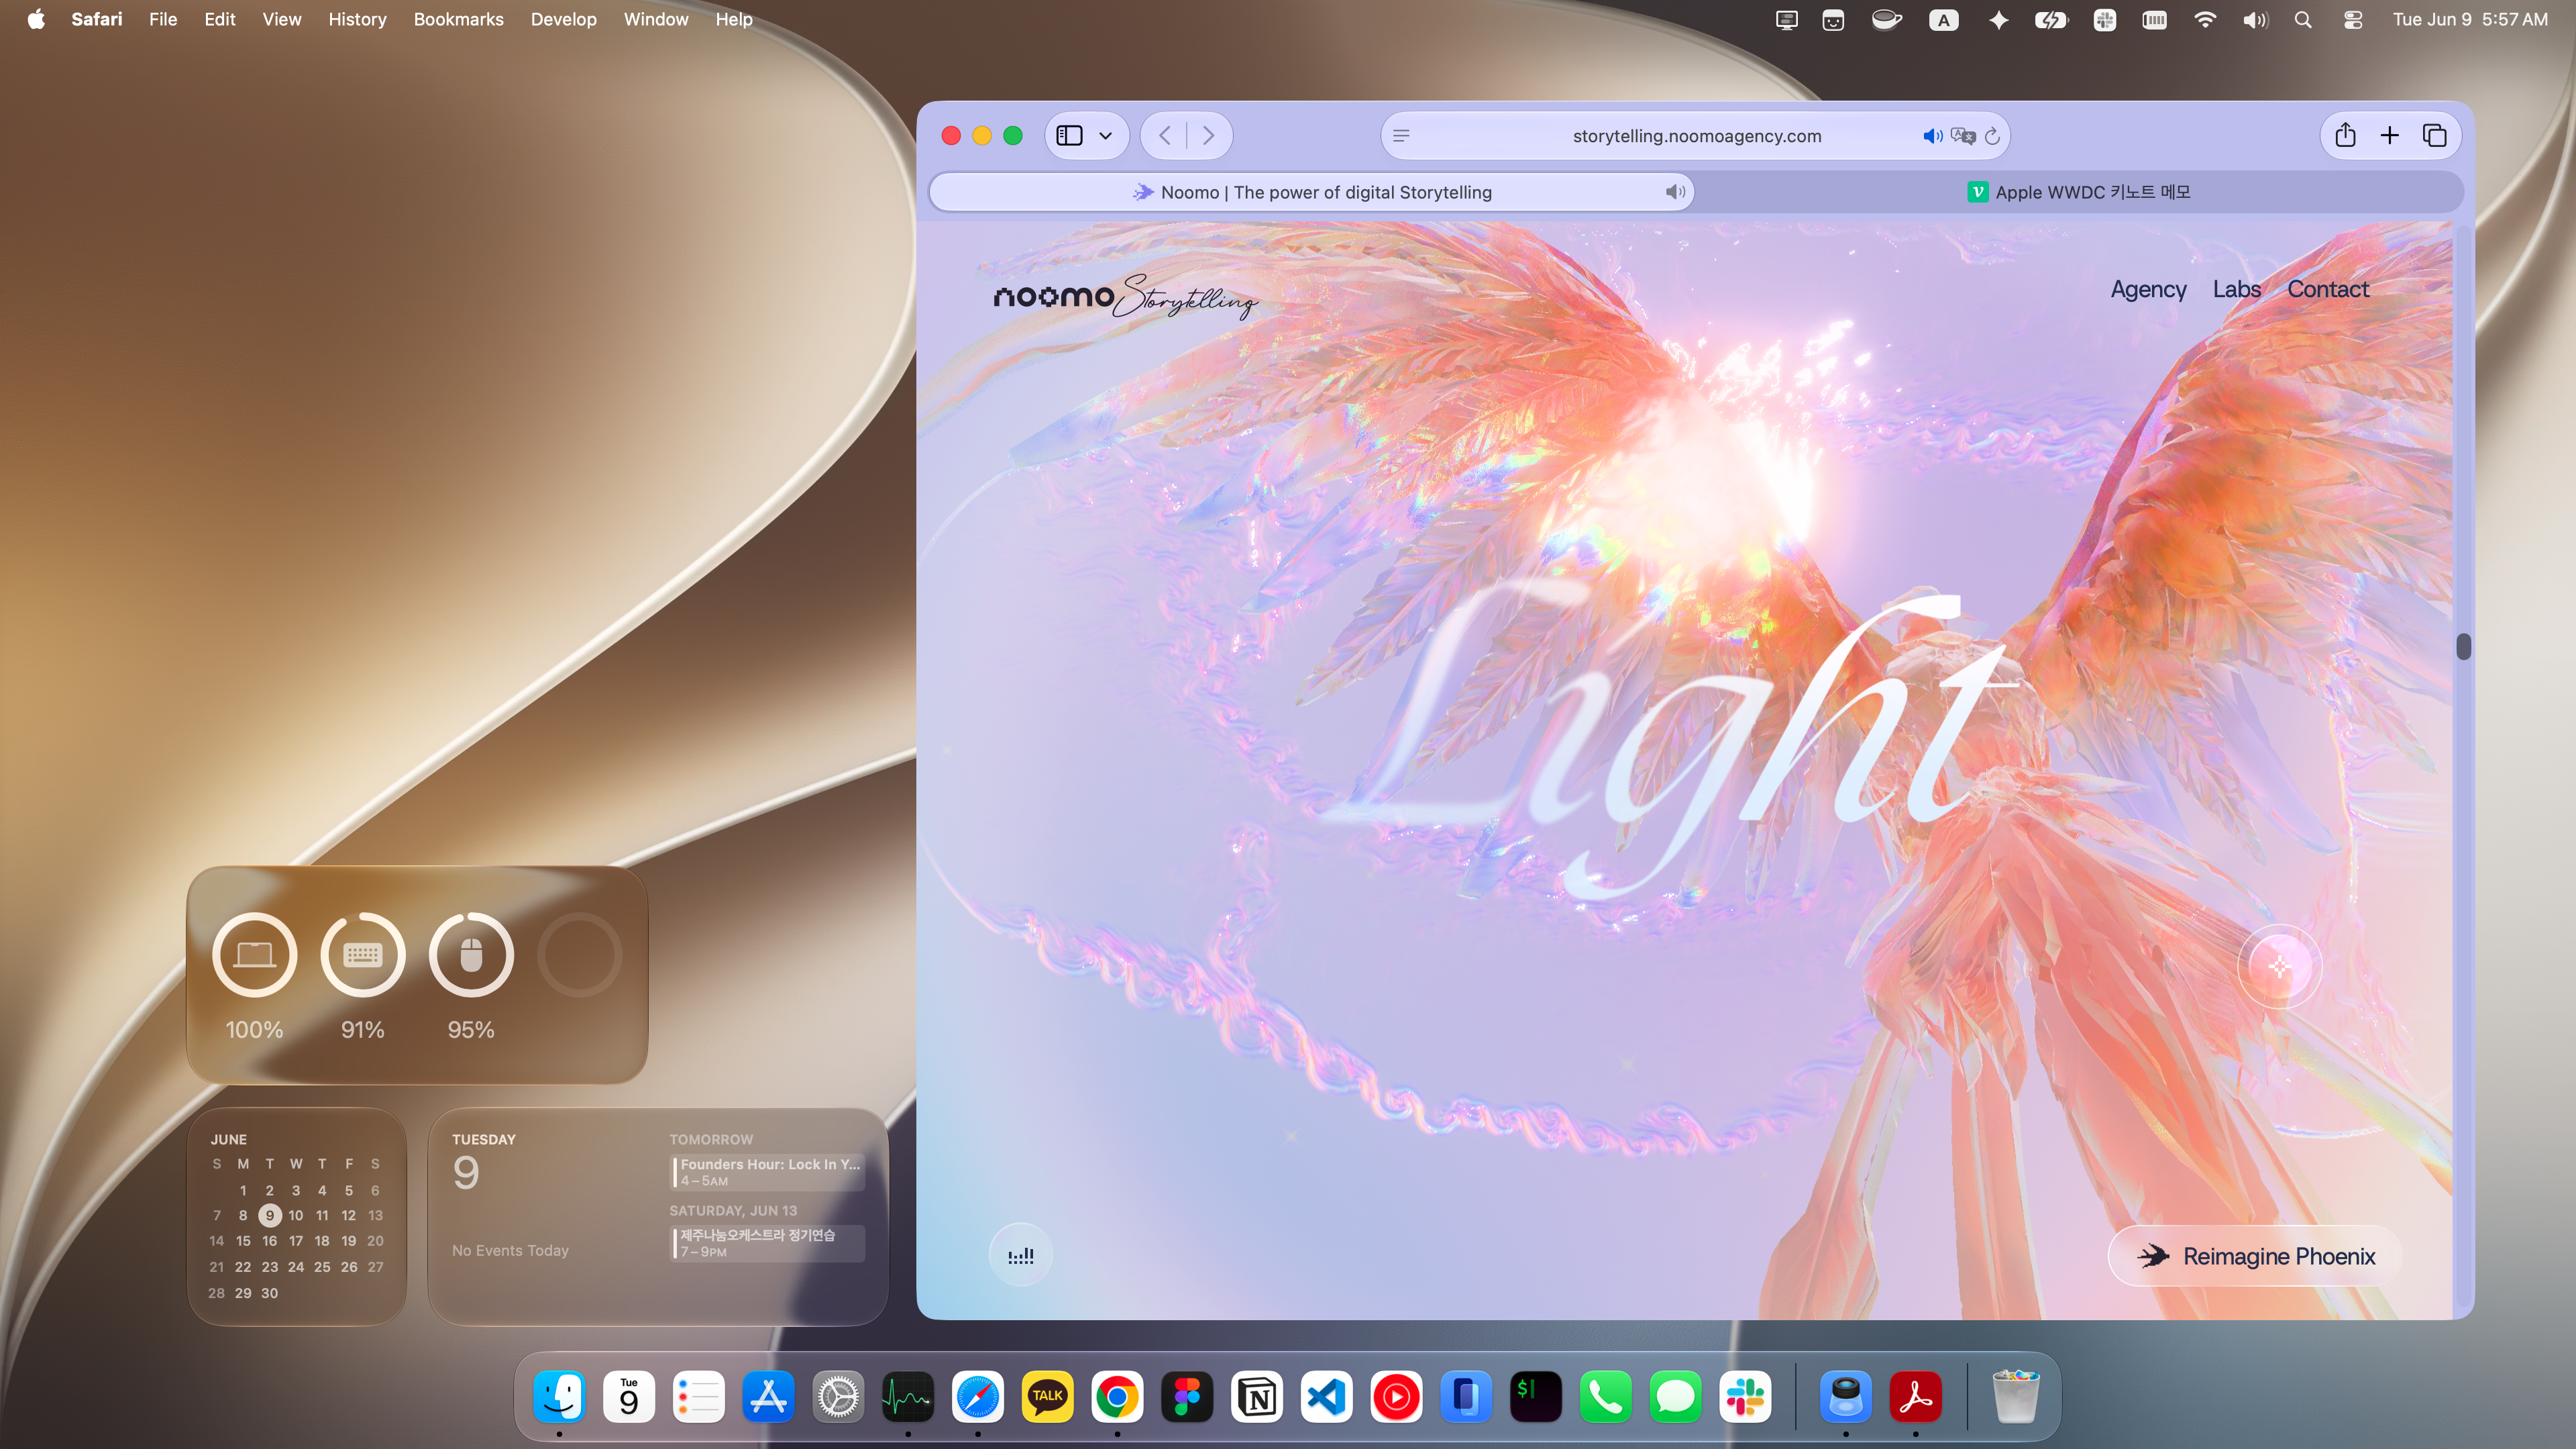This screenshot has height=1449, width=2576.
Task: Click the Reimagine Phoenix button
Action: tap(2255, 1256)
